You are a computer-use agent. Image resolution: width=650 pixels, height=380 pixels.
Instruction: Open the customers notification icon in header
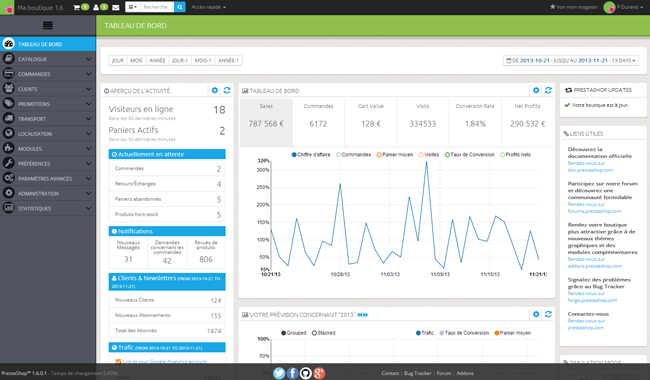click(96, 7)
